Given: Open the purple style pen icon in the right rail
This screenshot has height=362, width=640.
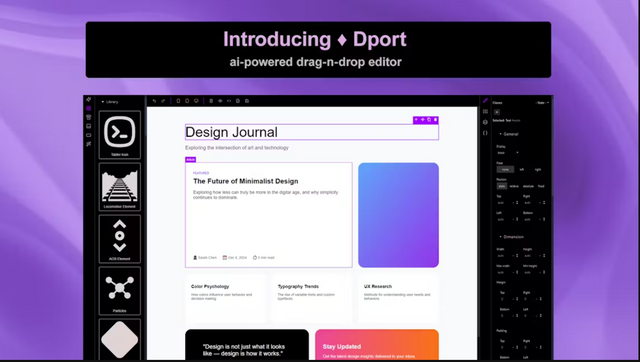Looking at the screenshot, I should [x=485, y=100].
